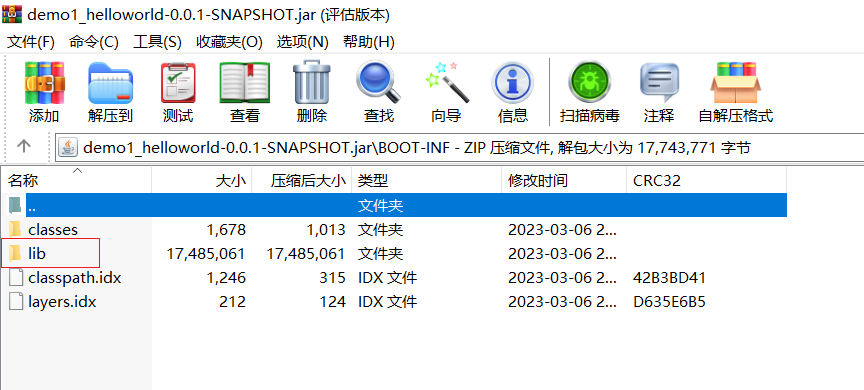This screenshot has width=864, height=390.
Task: Open the Options (选项) menu
Action: click(x=303, y=42)
